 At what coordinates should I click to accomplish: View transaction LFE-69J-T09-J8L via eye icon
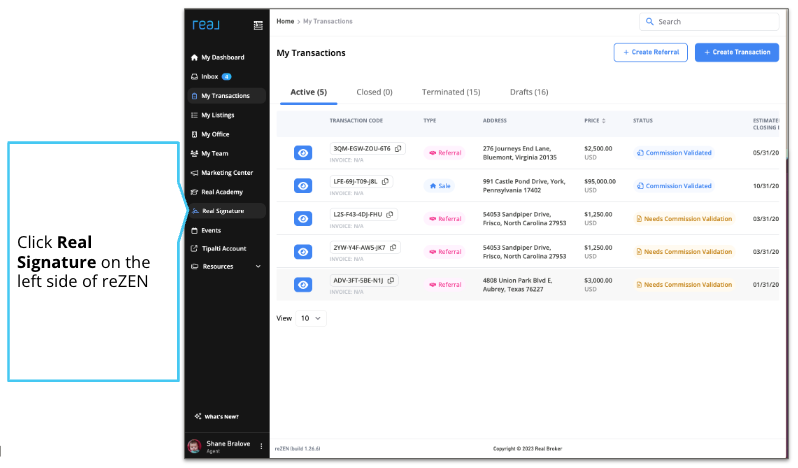click(303, 186)
